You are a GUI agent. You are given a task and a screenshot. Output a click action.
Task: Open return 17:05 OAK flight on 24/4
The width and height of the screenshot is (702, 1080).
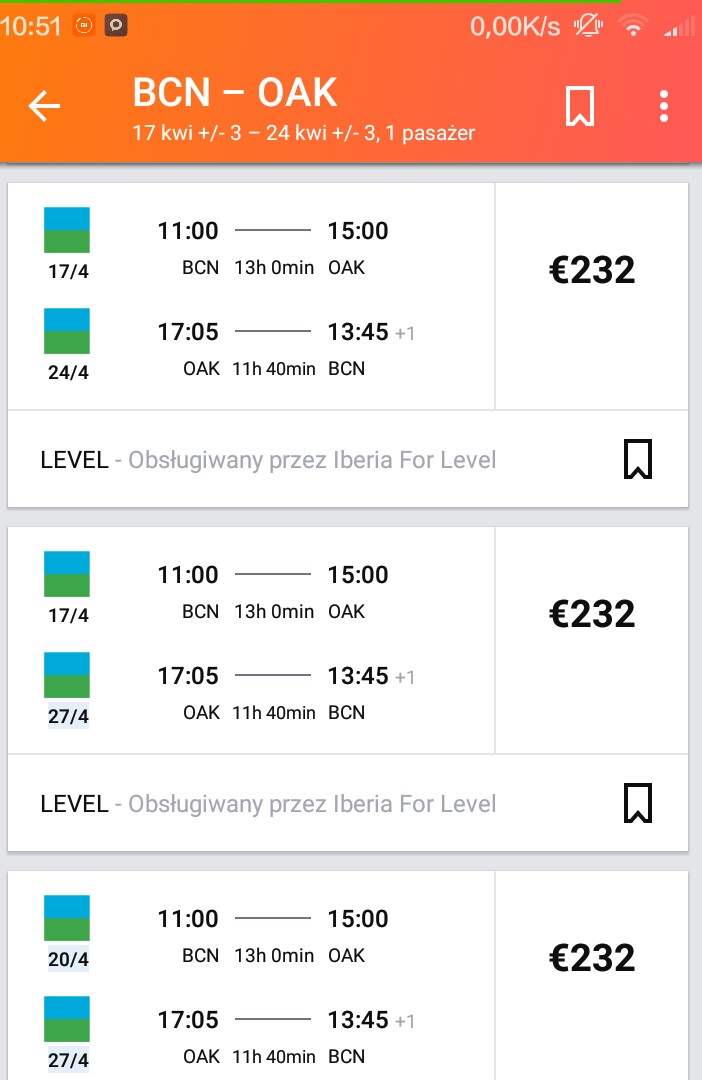[x=286, y=348]
